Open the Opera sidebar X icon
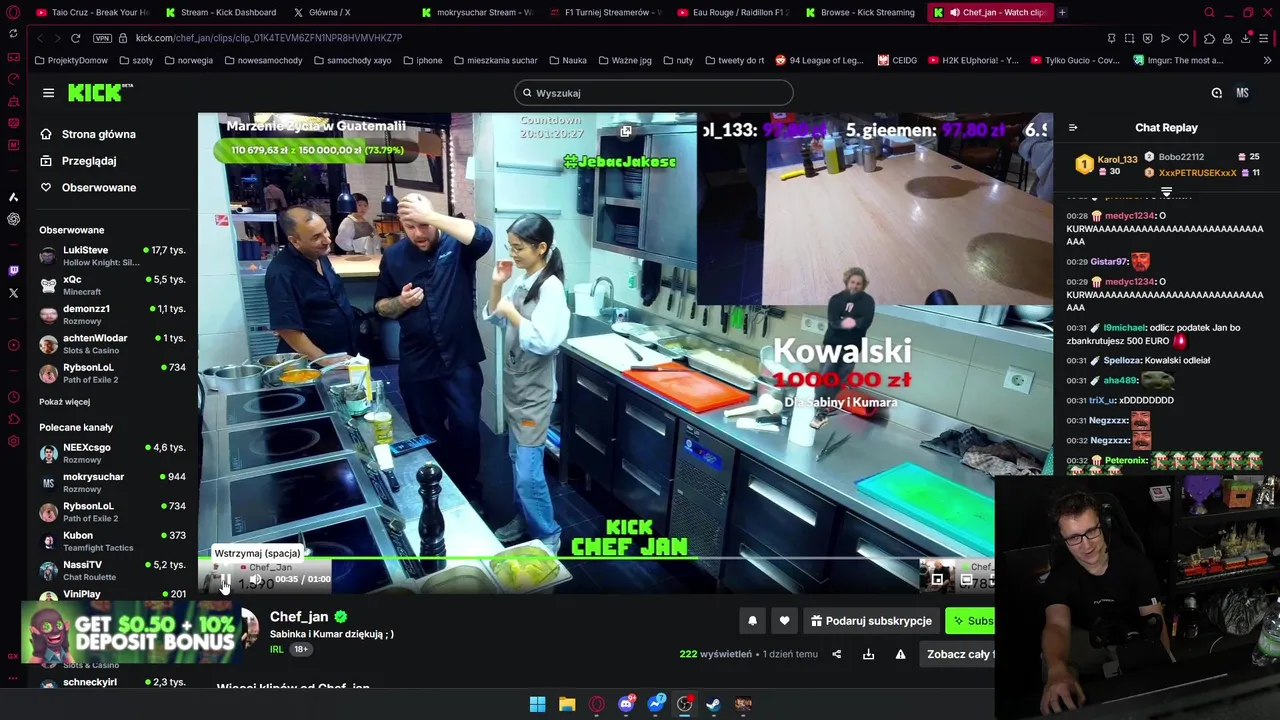 [x=13, y=293]
